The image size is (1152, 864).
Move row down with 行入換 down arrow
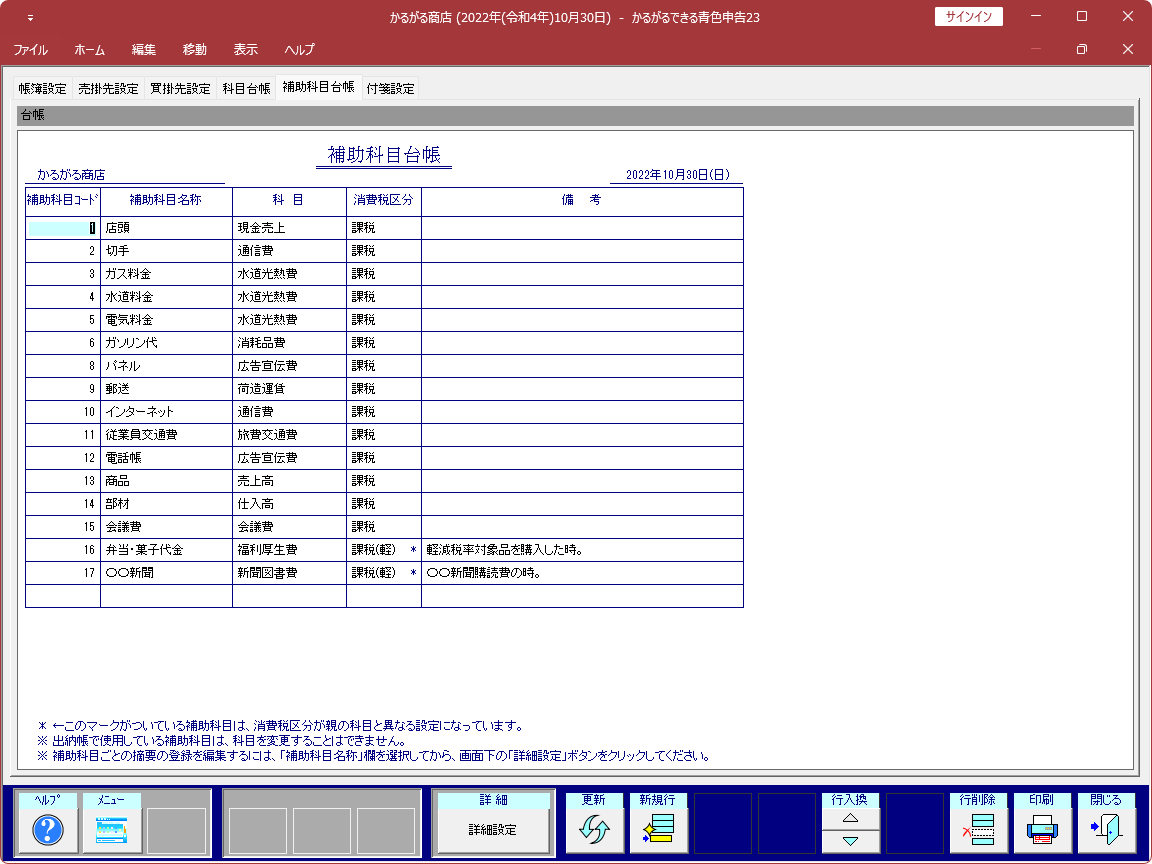tap(850, 841)
